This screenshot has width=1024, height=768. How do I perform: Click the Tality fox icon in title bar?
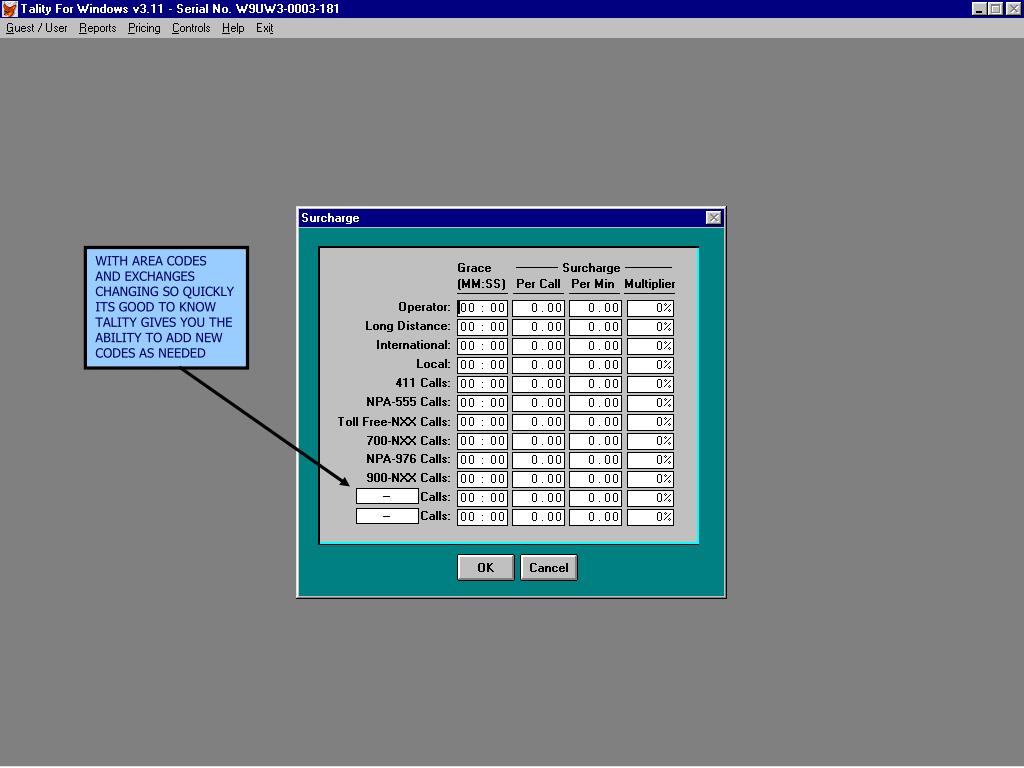[9, 8]
